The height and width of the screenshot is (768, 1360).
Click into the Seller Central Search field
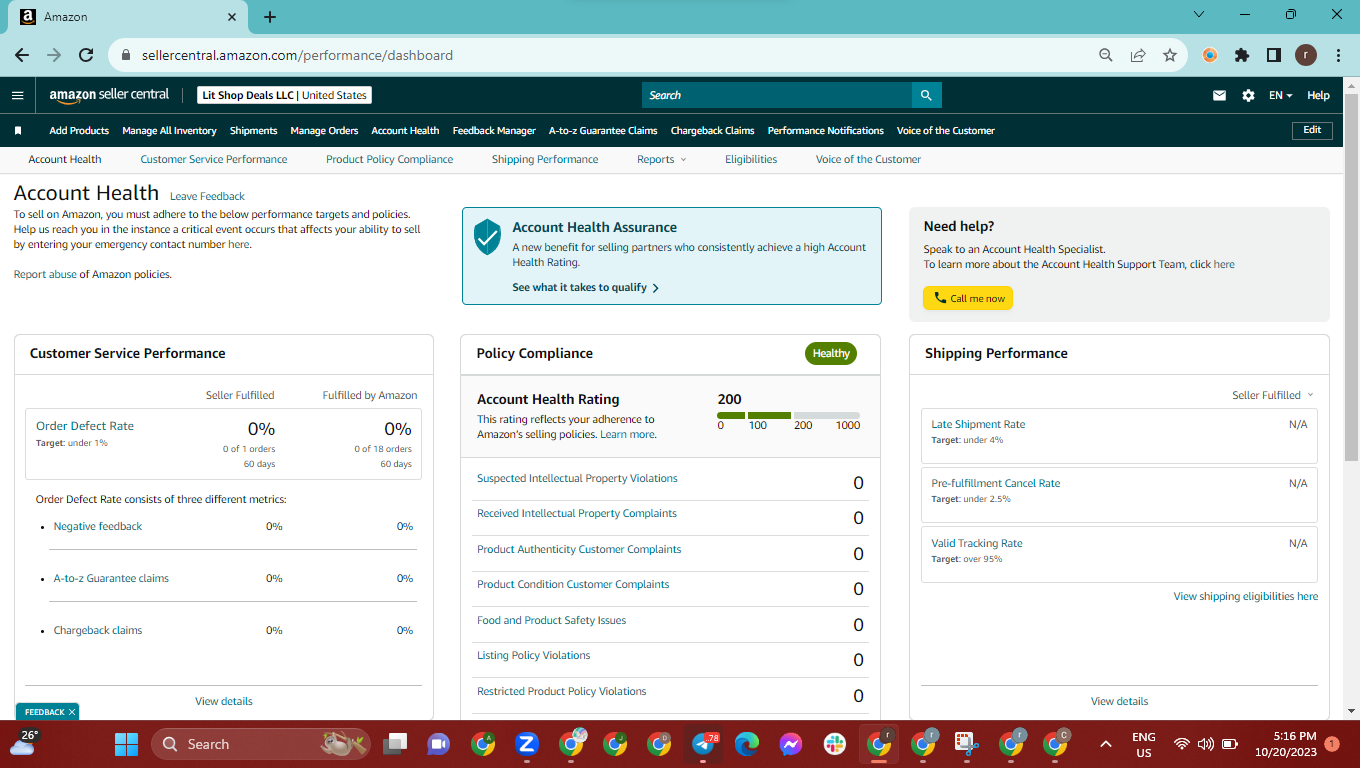777,95
